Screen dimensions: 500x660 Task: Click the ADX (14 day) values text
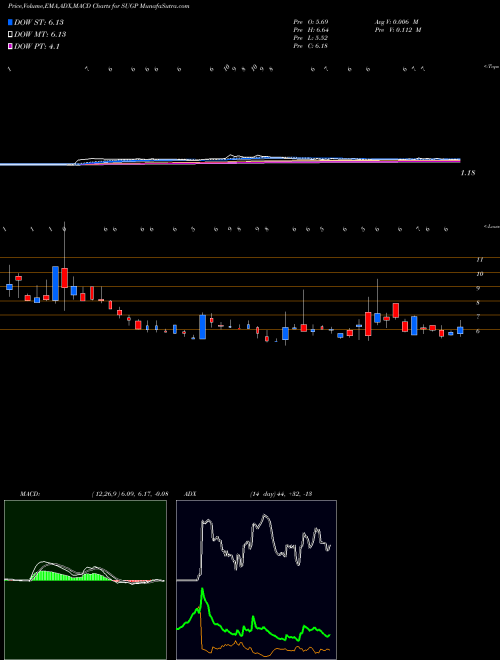pos(281,493)
